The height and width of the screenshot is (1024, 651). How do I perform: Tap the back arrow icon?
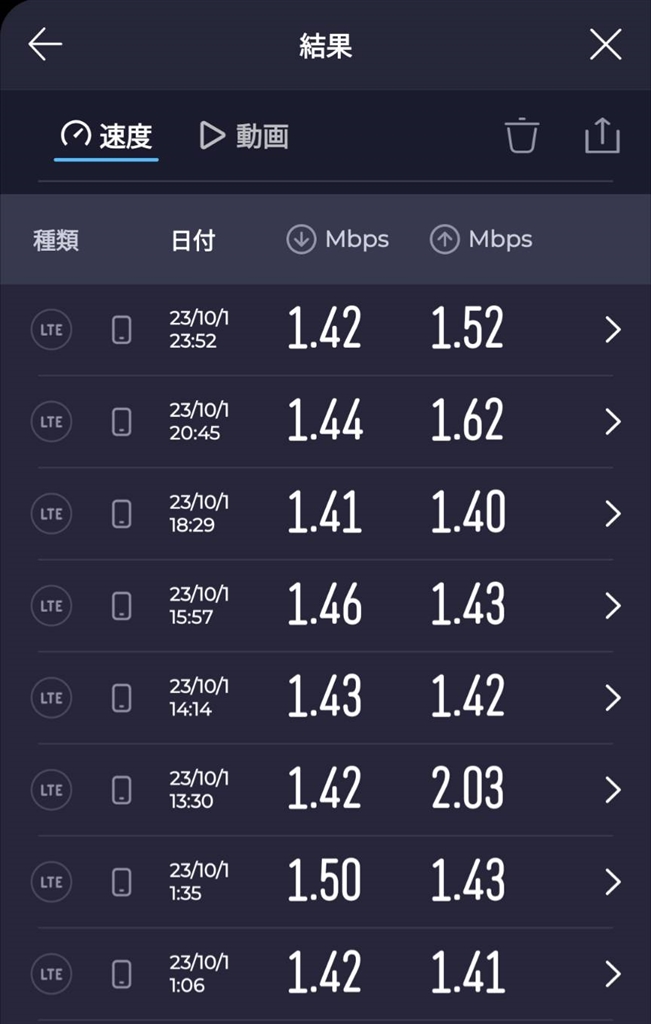pos(45,45)
